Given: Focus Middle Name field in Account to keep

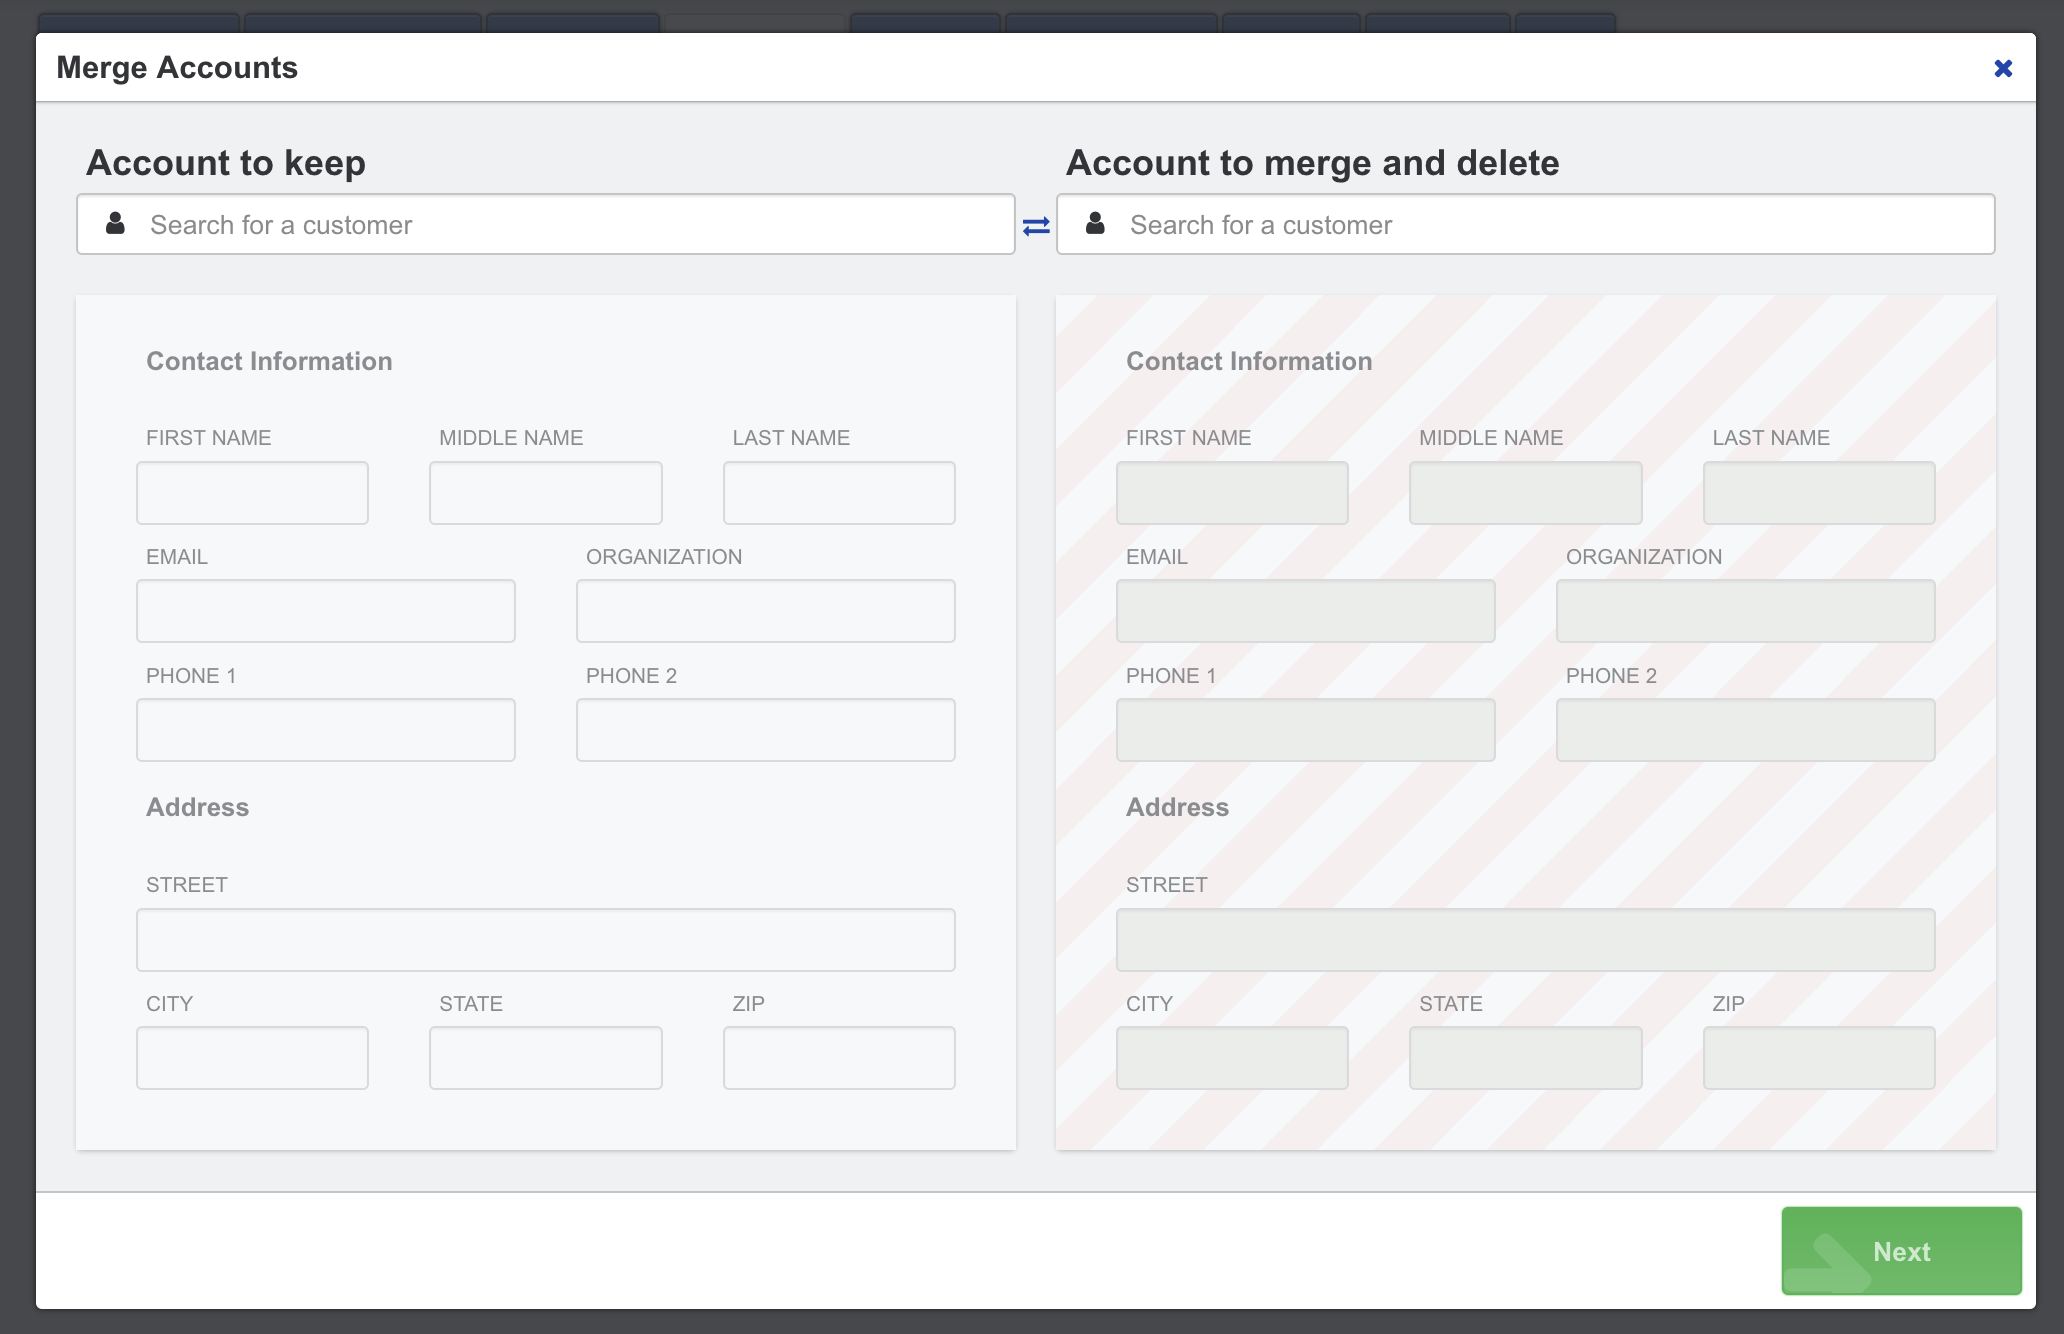Looking at the screenshot, I should (546, 493).
